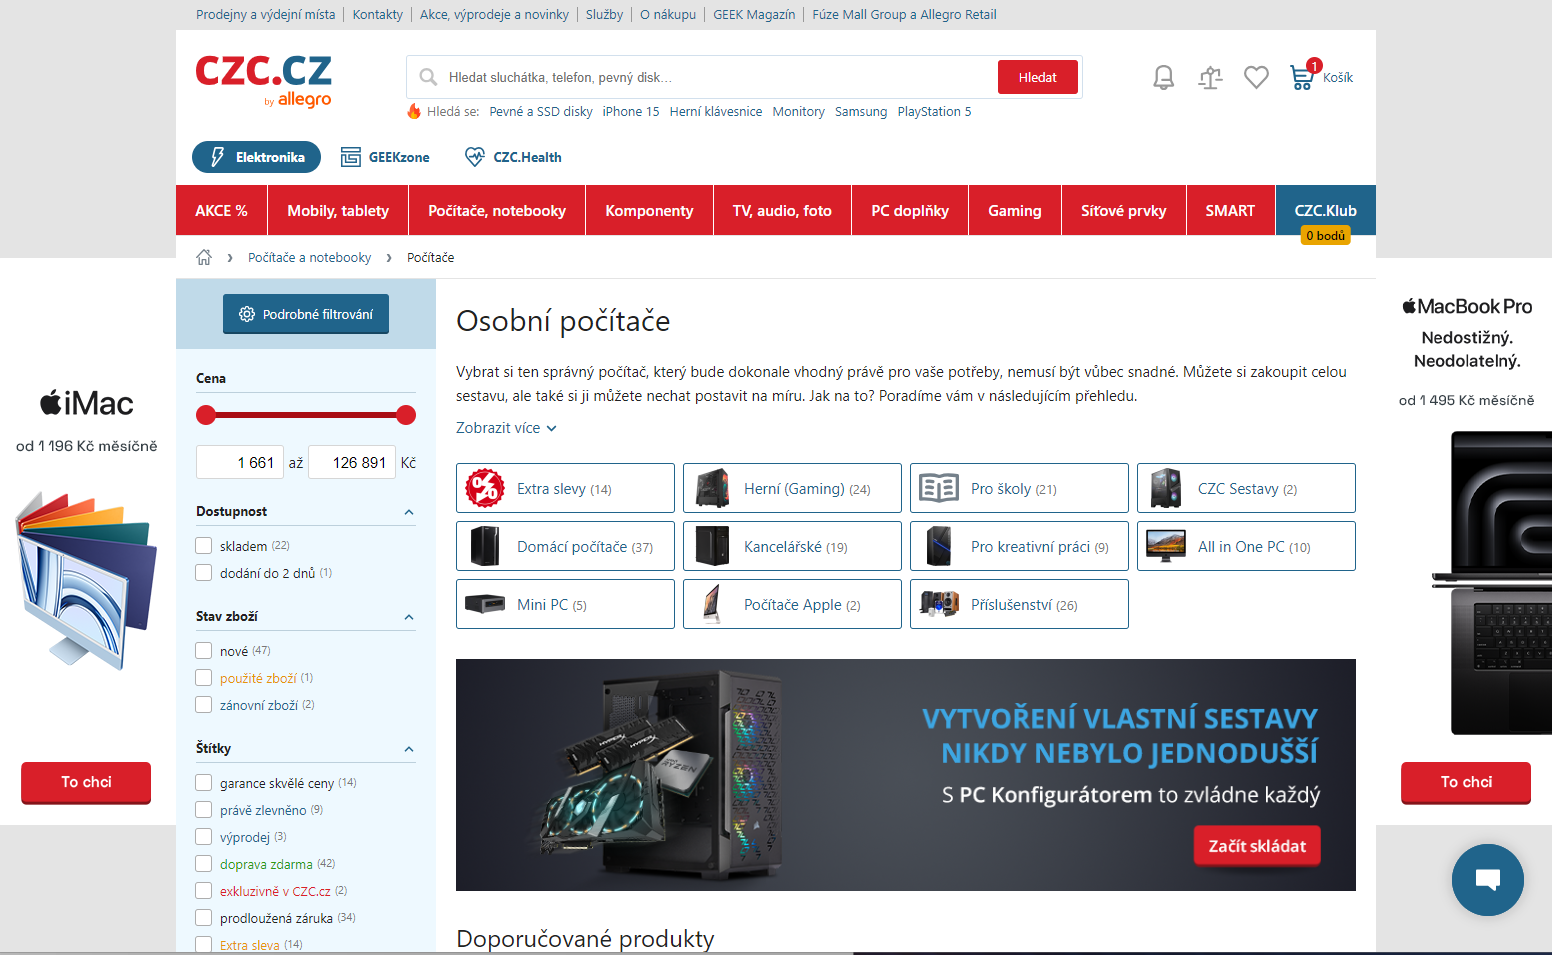1552x955 pixels.
Task: Check the právě zlevněno filter
Action: pos(204,810)
